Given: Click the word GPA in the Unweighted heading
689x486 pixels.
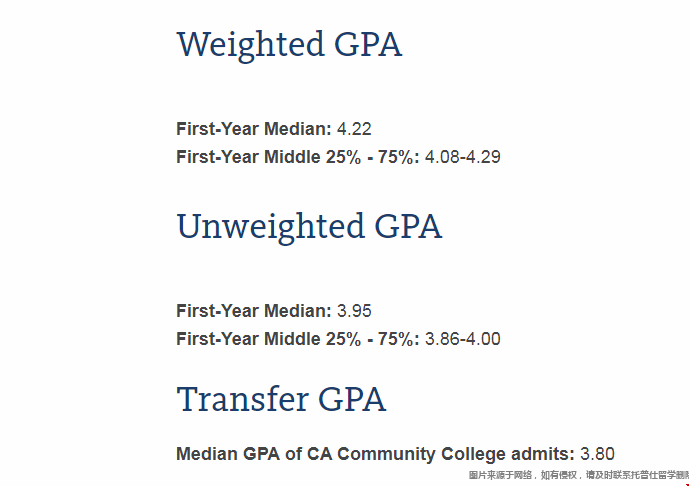Looking at the screenshot, I should tap(407, 226).
